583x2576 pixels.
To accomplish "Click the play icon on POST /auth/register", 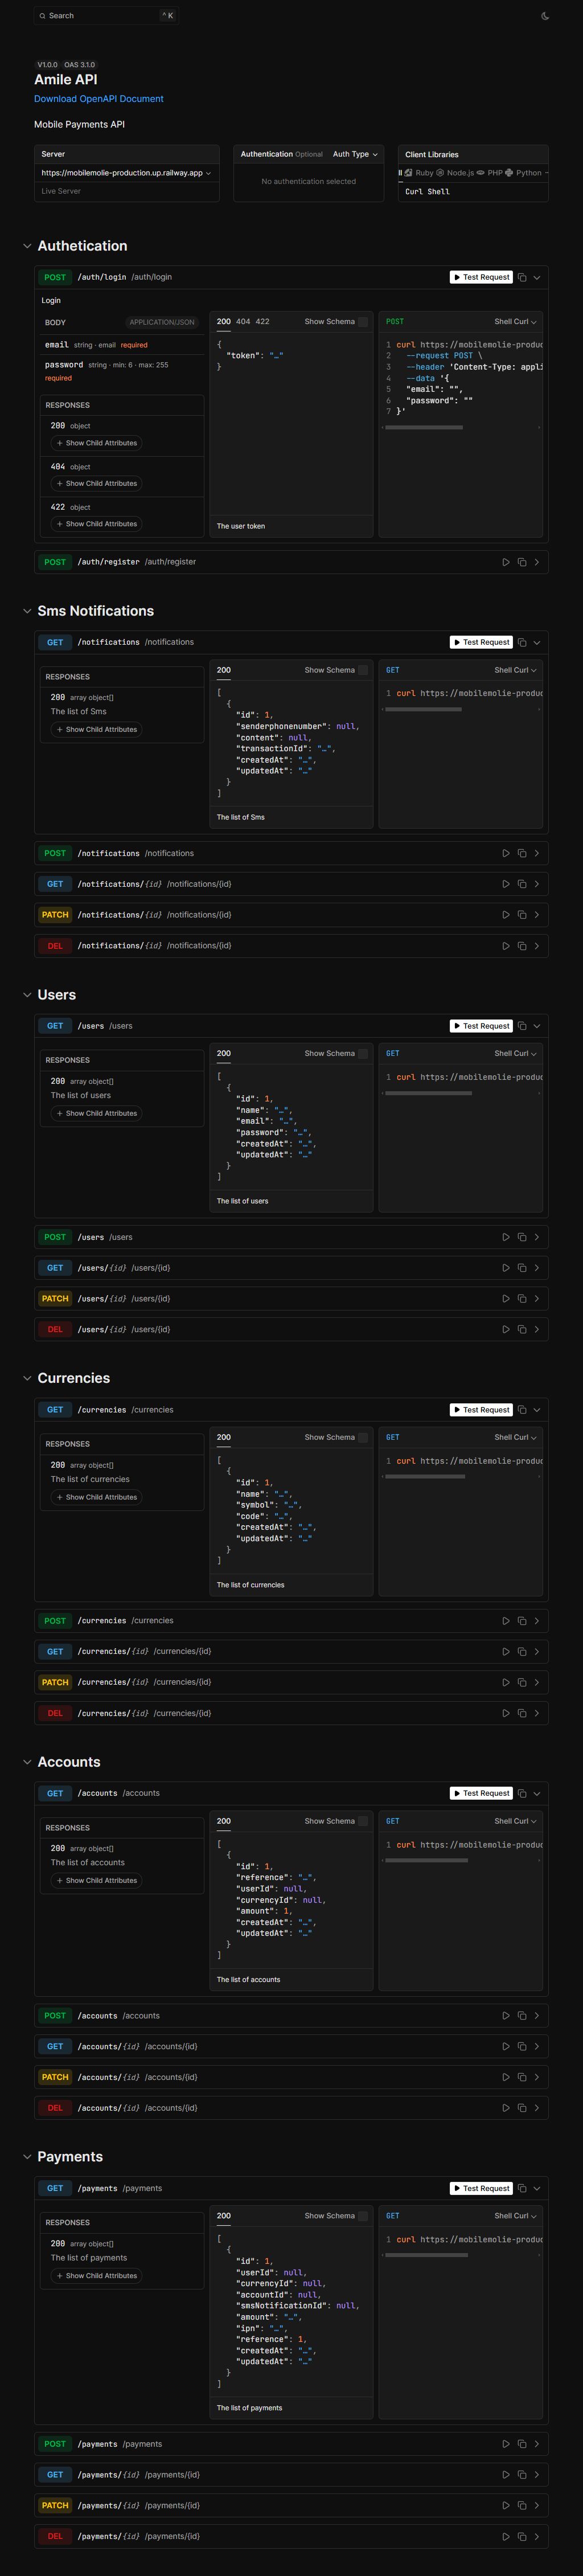I will coord(505,562).
